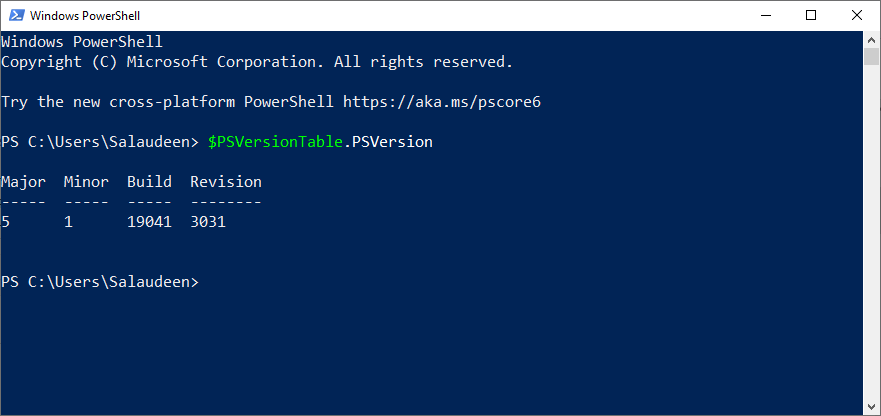Click the last empty prompt line

click(x=100, y=282)
